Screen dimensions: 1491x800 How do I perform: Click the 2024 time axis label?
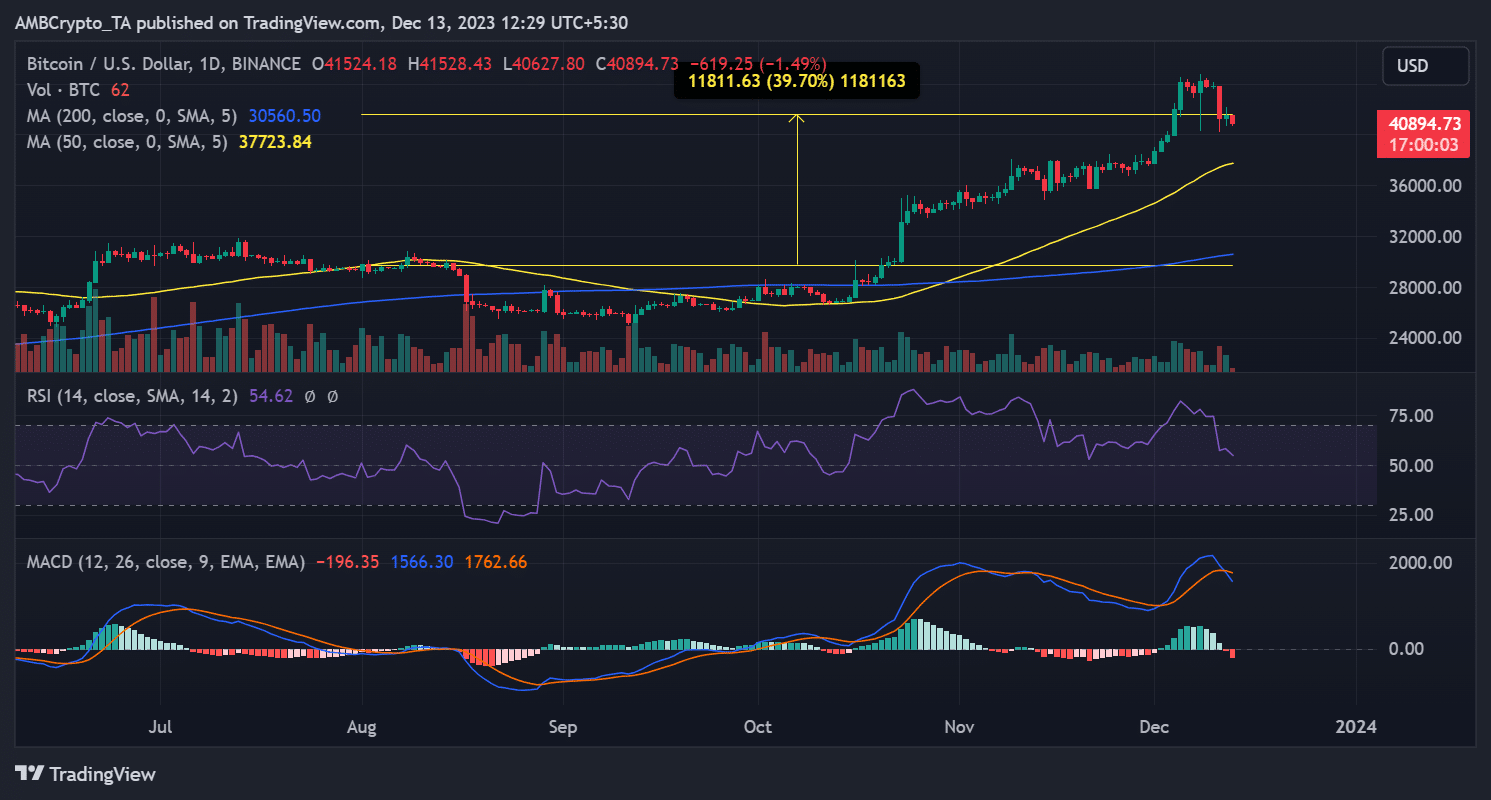(1356, 727)
